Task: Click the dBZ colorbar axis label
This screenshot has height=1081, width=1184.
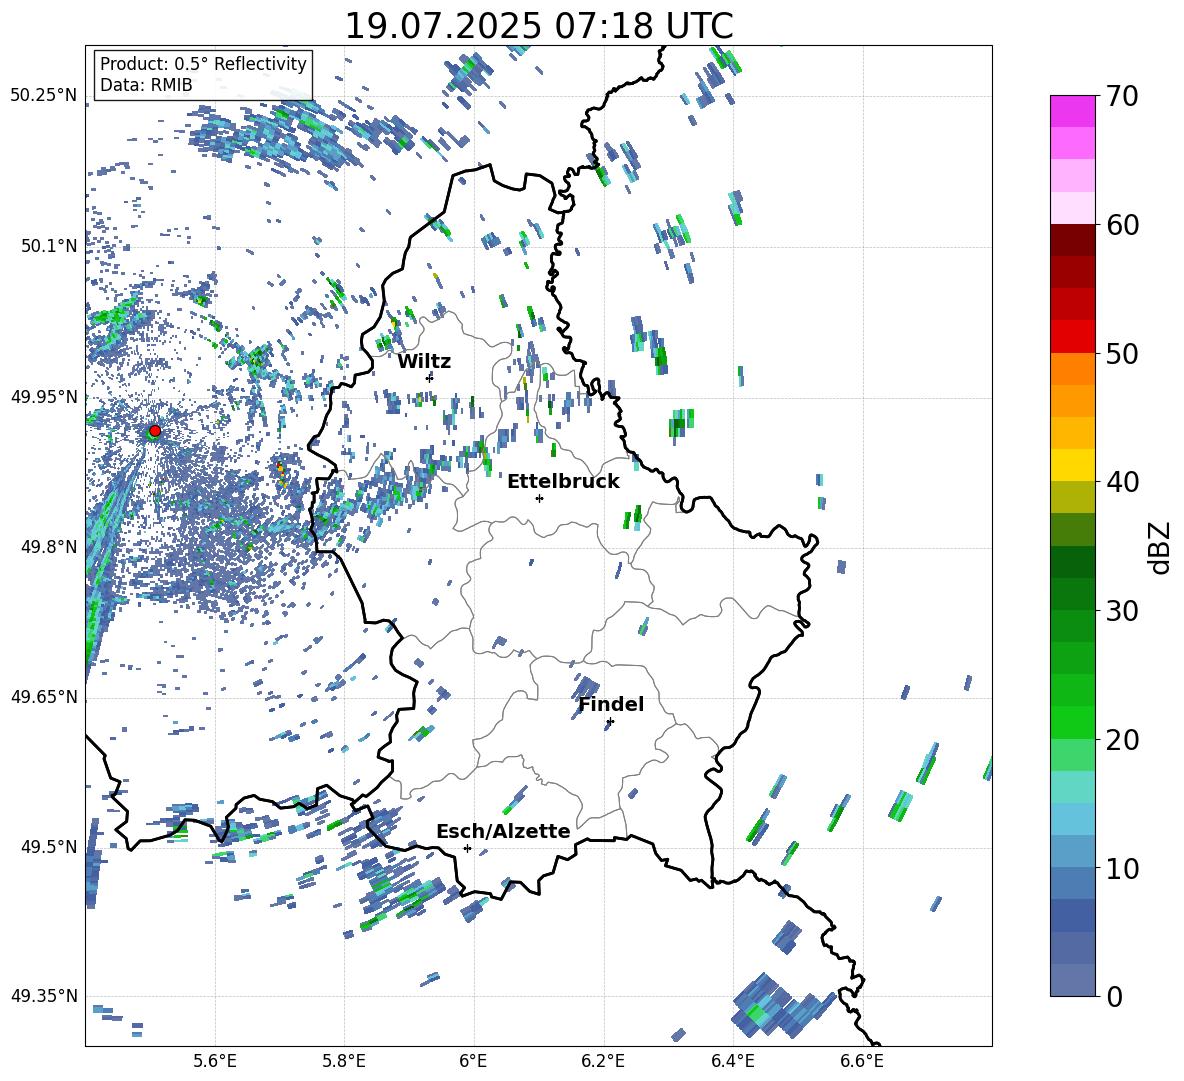Action: 1161,547
